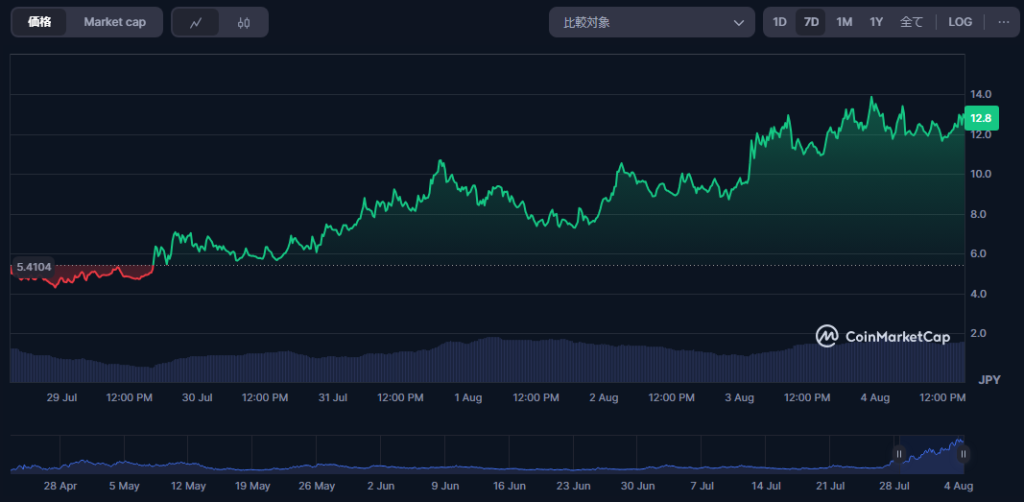Switch to line chart view icon

point(195,23)
